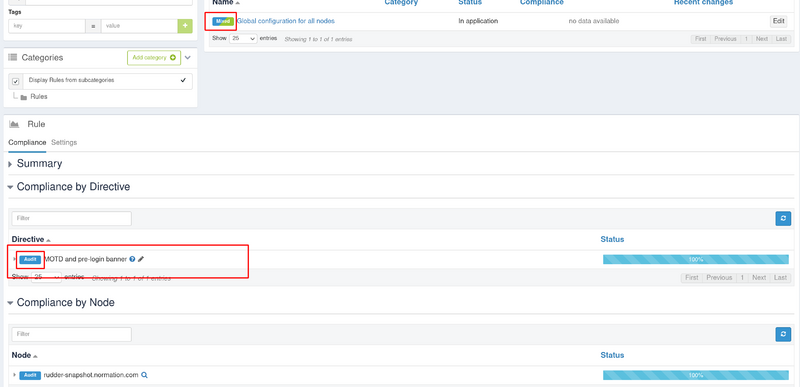Viewport: 800px width, 387px height.
Task: Click the no data available compliance cell
Action: click(x=594, y=21)
